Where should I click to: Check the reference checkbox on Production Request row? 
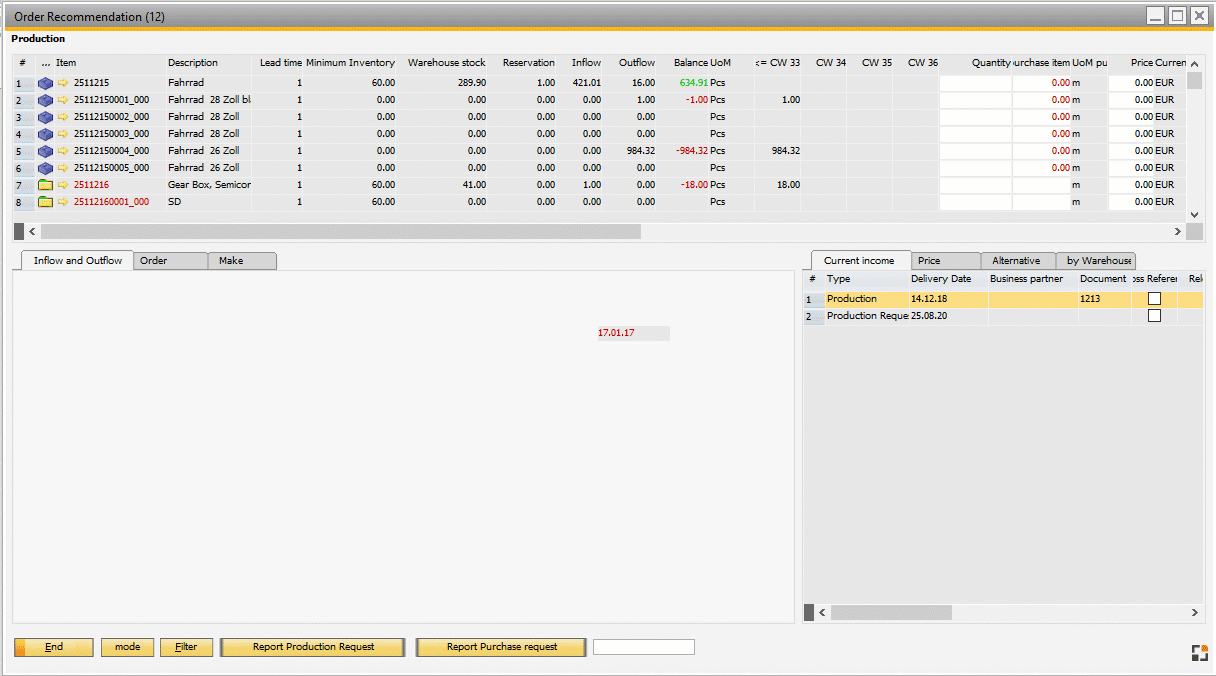tap(1155, 315)
